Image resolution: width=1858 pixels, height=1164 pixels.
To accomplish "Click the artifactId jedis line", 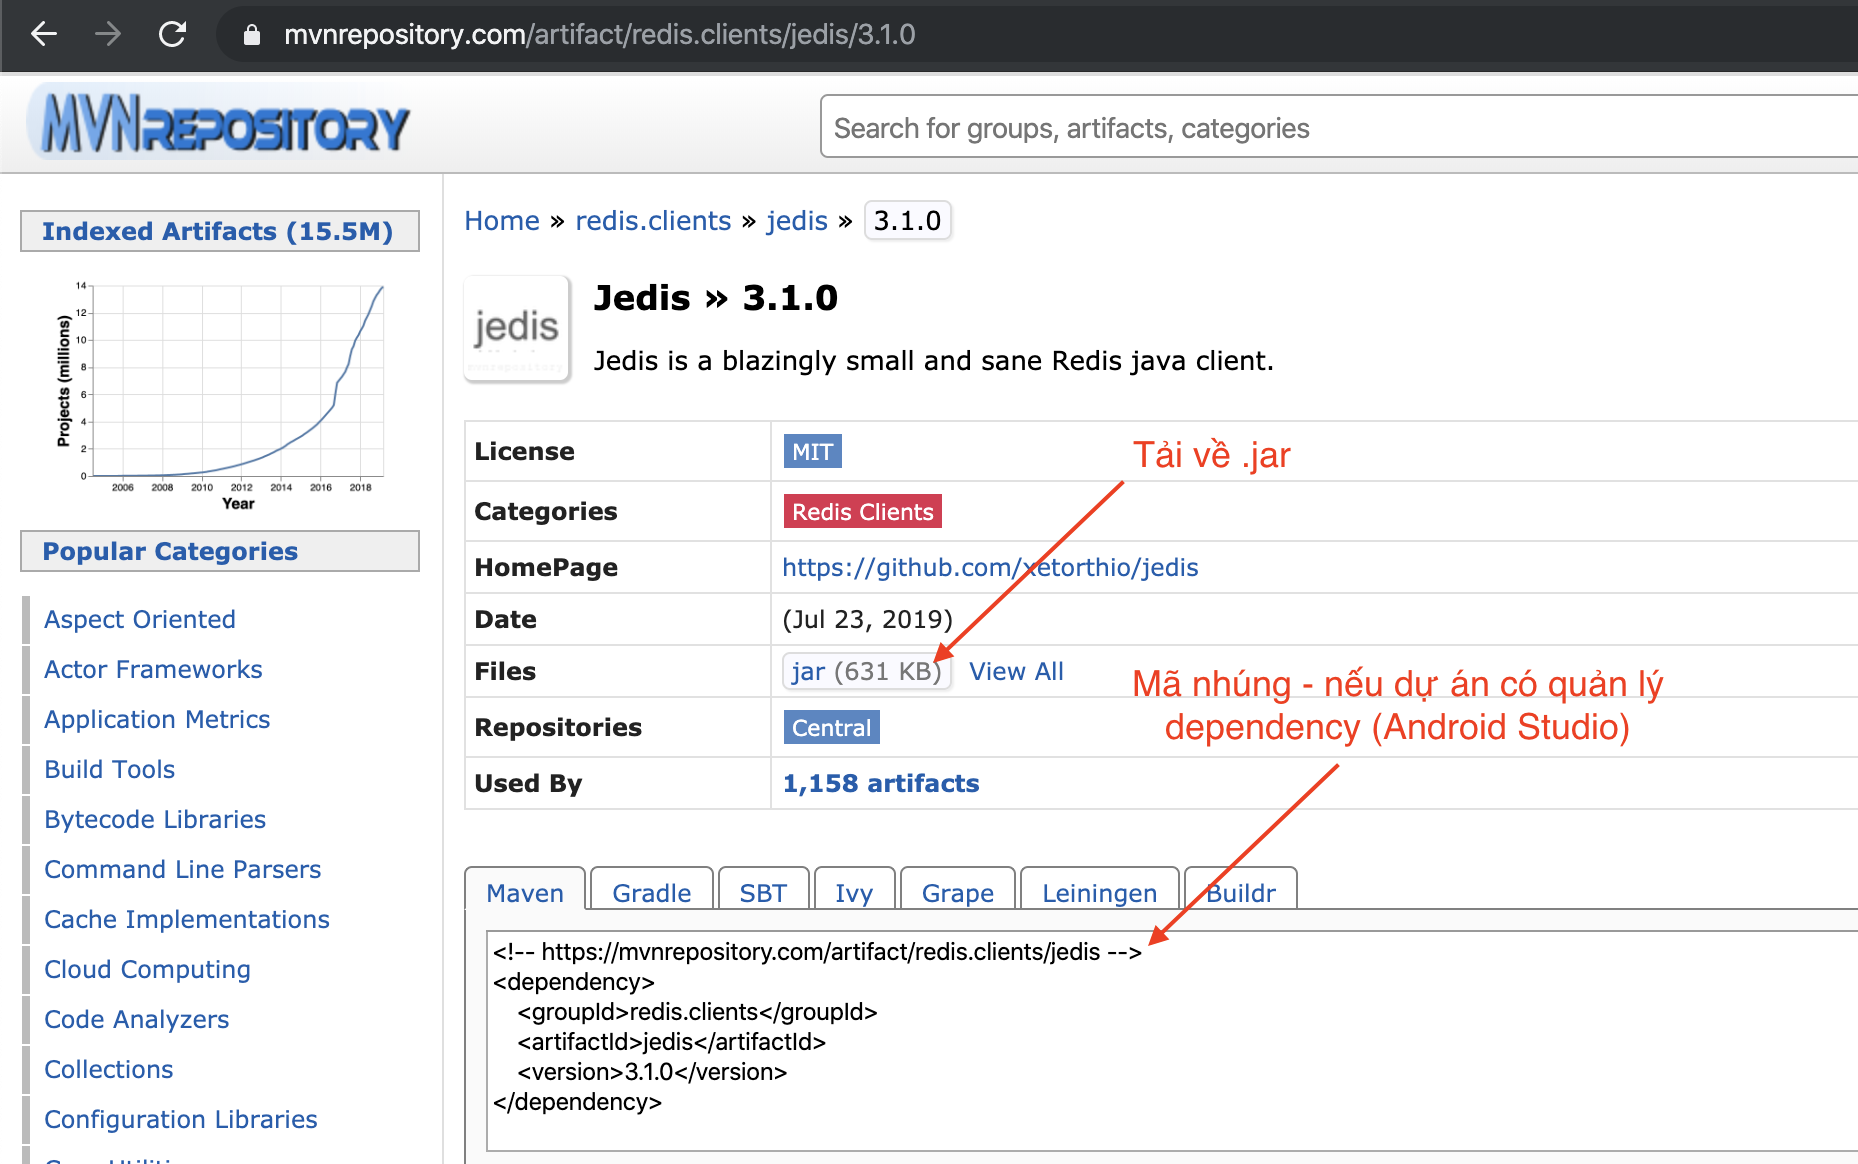I will 671,1042.
